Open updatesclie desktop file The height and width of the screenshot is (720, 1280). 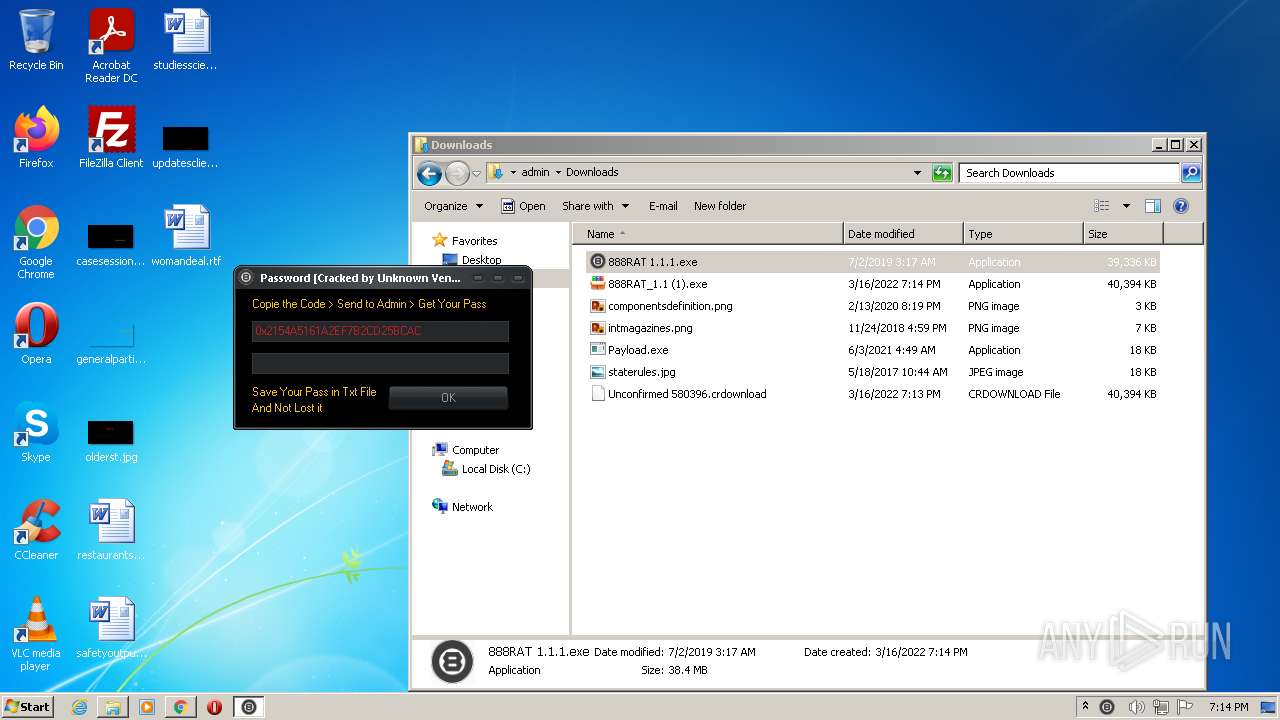(x=186, y=145)
